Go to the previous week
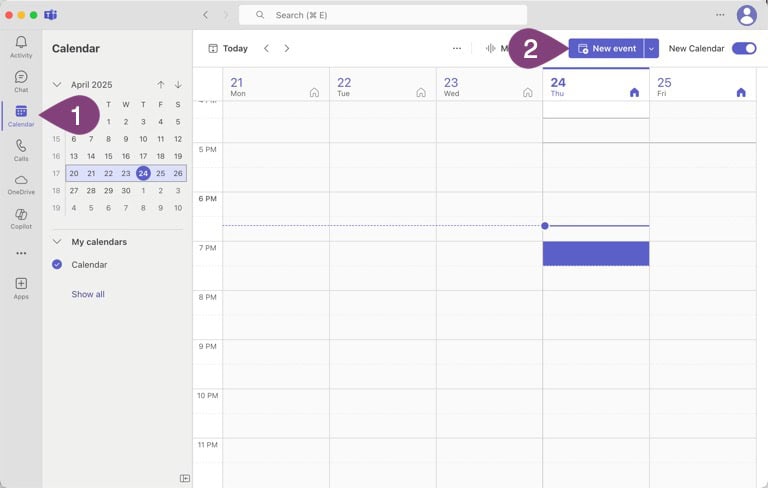This screenshot has height=488, width=768. (266, 48)
